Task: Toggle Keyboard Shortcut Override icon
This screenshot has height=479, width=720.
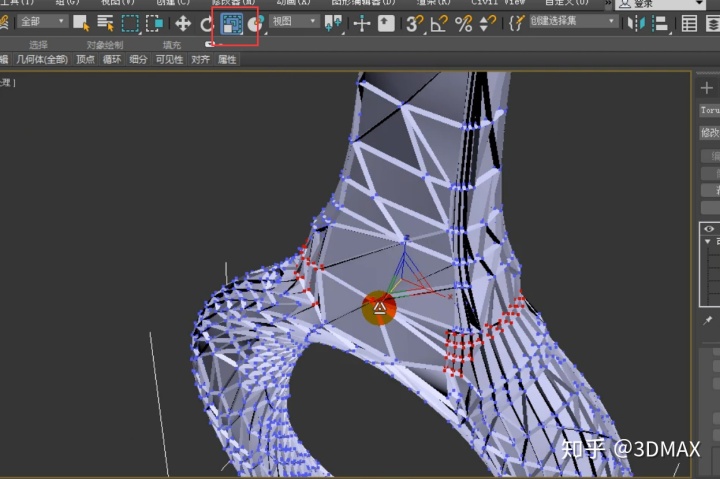Action: click(x=386, y=23)
